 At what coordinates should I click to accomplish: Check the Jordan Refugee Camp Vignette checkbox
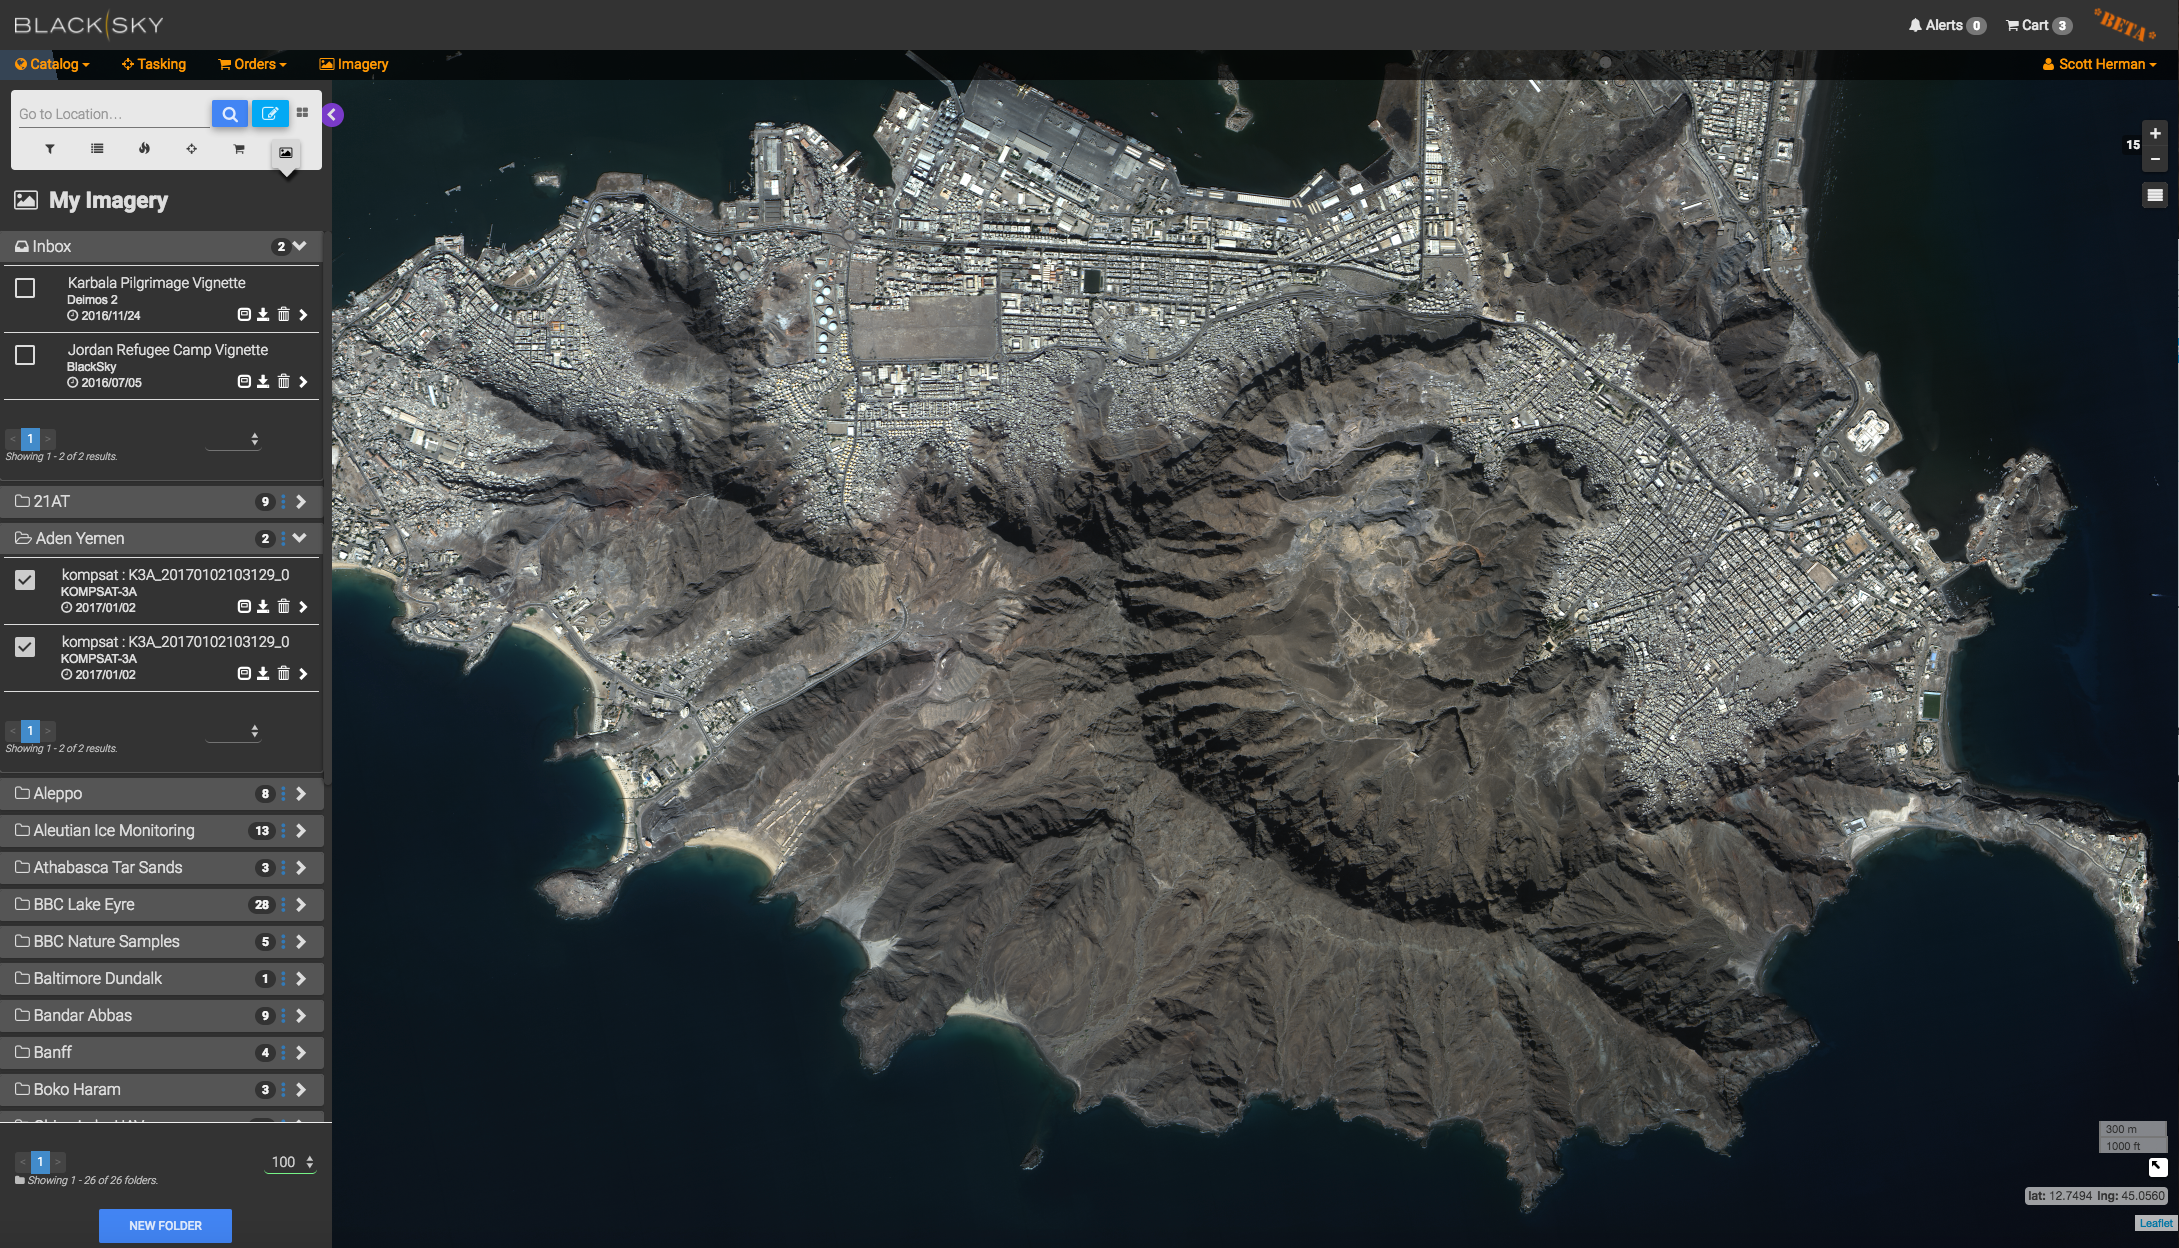click(25, 356)
